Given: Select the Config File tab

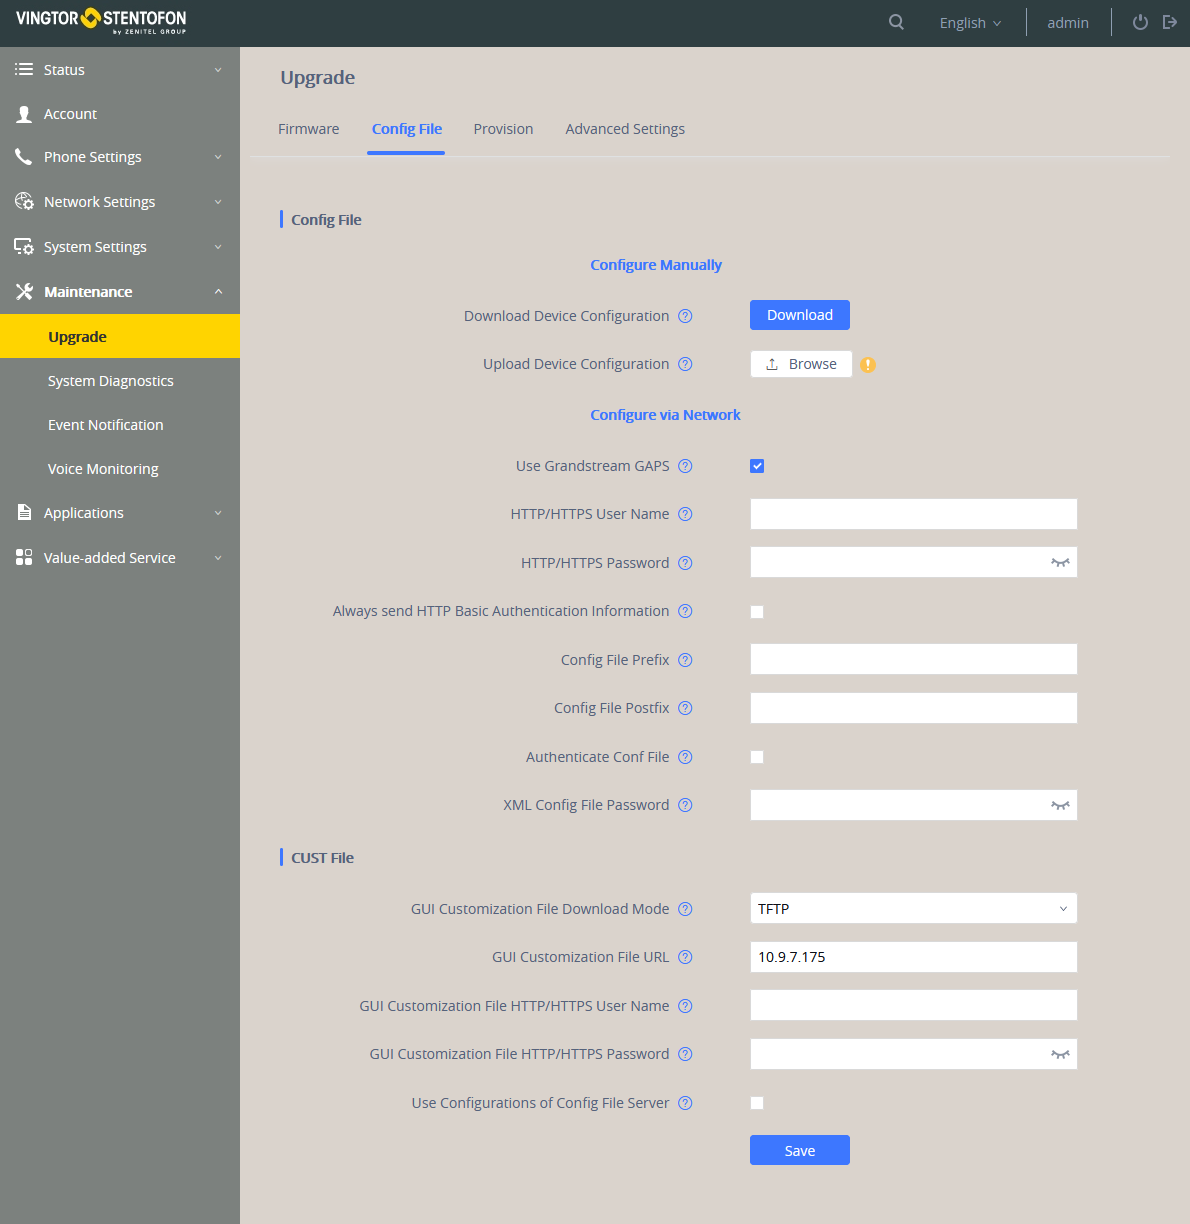Looking at the screenshot, I should (407, 129).
